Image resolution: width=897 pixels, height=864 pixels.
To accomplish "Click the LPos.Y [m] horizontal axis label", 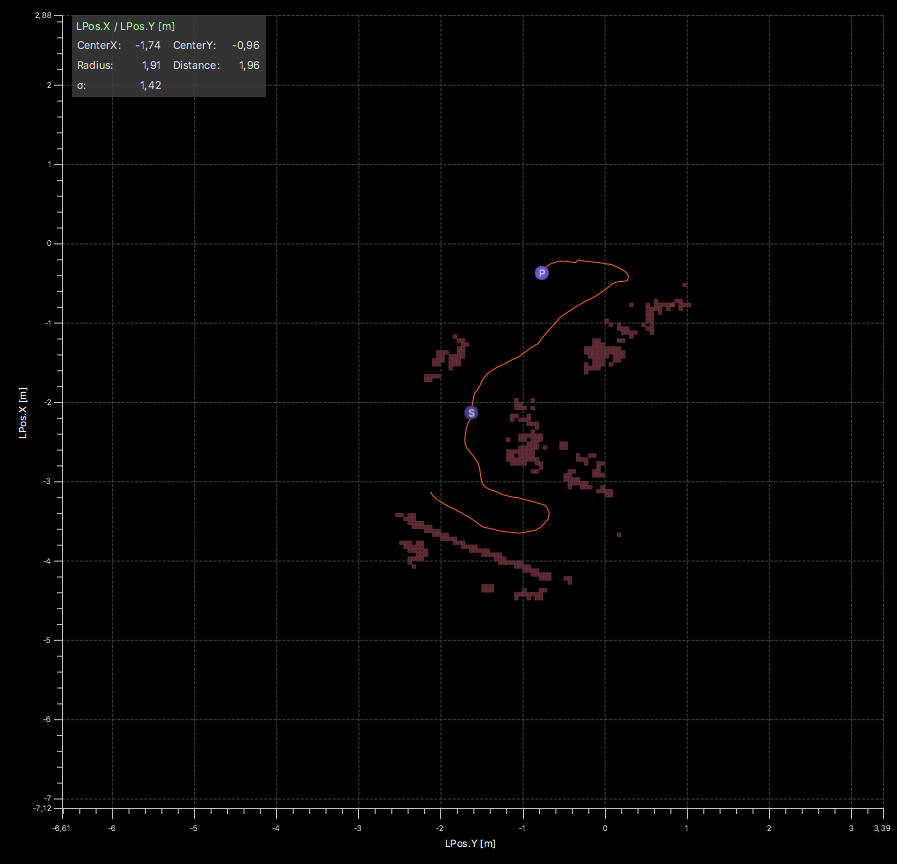I will coord(470,843).
